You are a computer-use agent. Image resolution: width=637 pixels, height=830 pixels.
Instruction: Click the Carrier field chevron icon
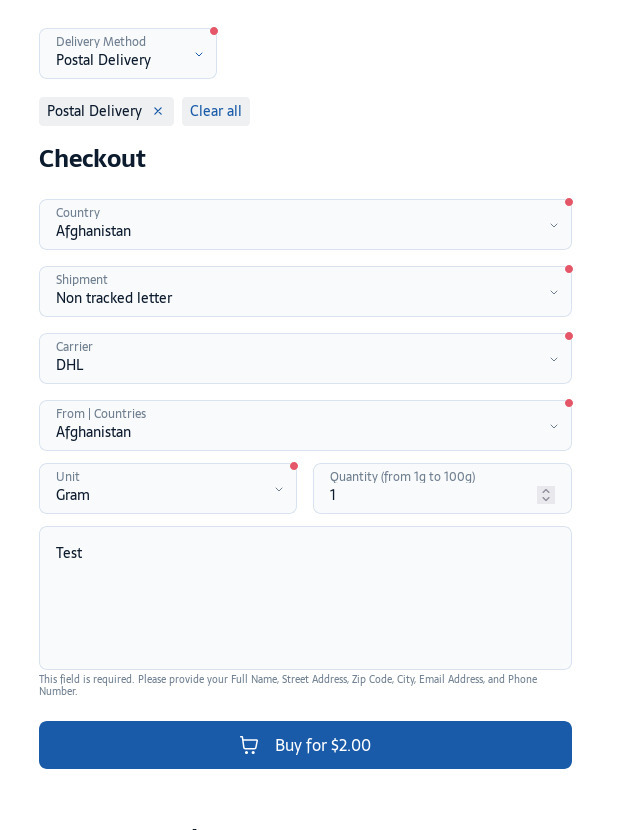[x=554, y=359]
